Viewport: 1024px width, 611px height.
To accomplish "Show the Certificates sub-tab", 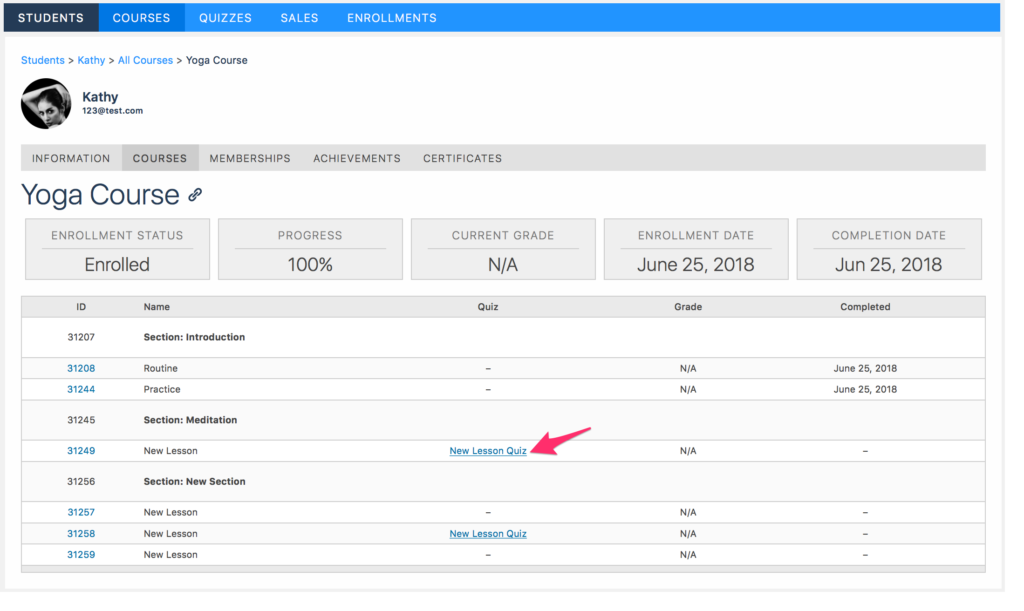I will (462, 158).
